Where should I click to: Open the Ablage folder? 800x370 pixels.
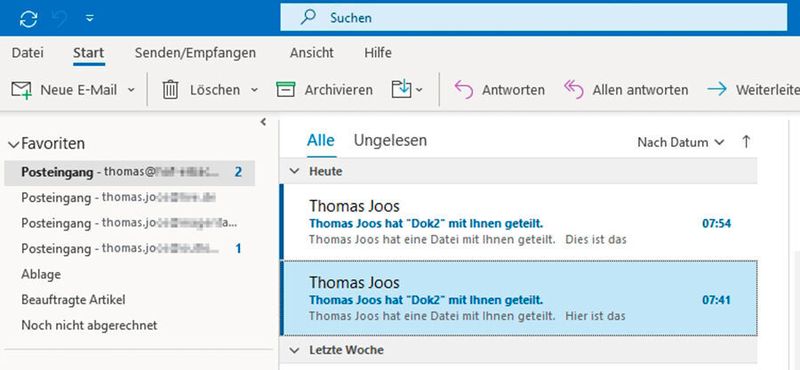click(41, 274)
